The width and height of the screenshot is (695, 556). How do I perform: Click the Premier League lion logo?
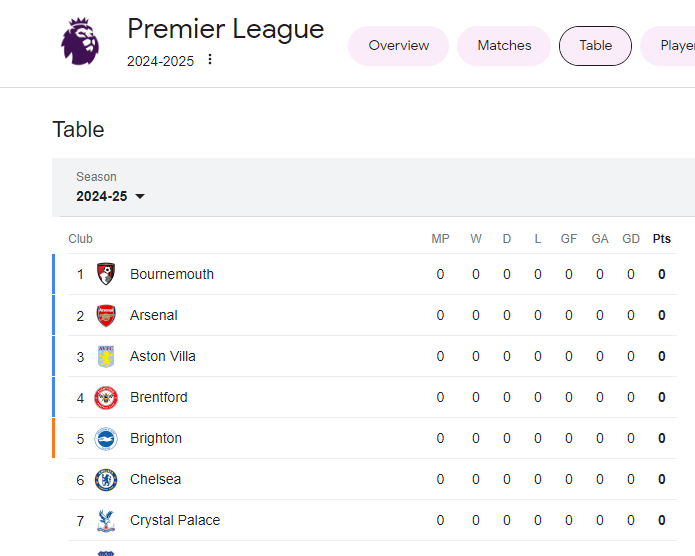80,41
